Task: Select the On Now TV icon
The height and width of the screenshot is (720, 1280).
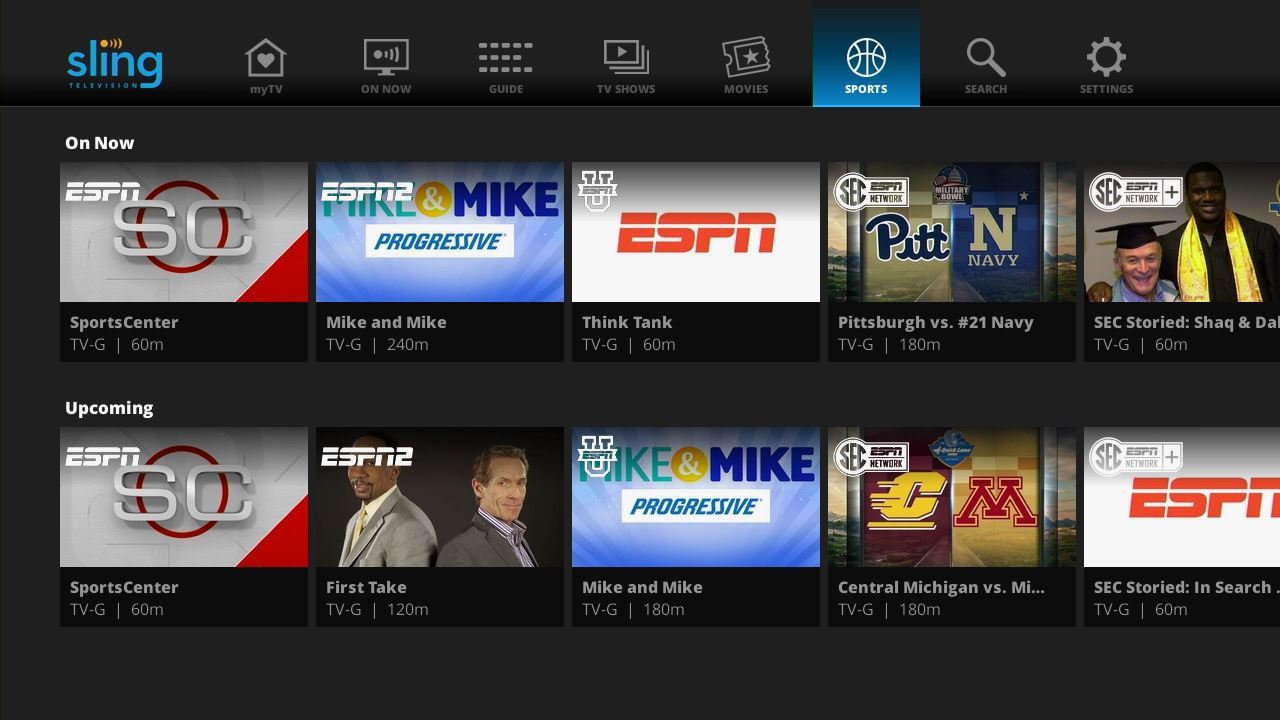Action: pos(386,59)
